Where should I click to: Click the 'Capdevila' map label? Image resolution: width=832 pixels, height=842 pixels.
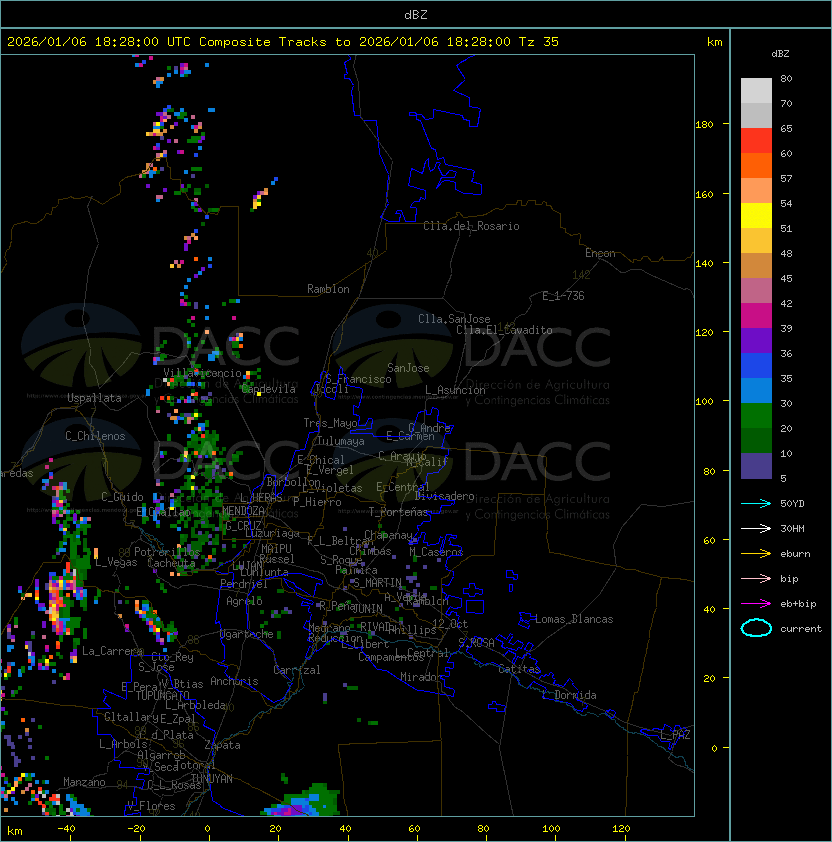click(x=269, y=389)
